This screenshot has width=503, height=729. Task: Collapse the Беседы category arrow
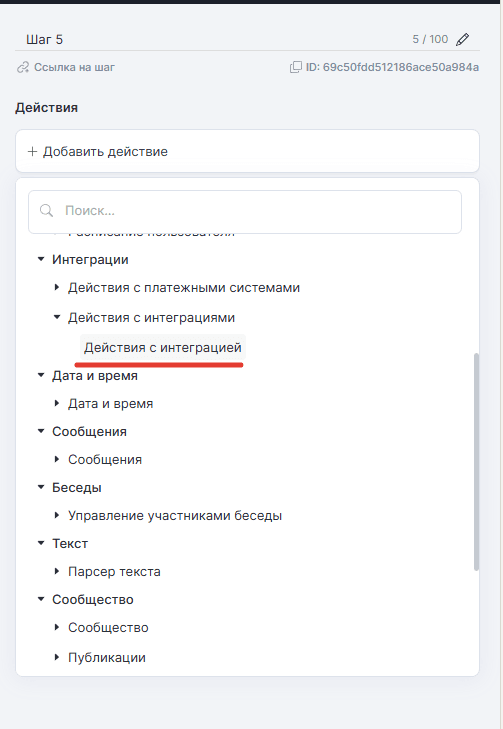point(41,487)
